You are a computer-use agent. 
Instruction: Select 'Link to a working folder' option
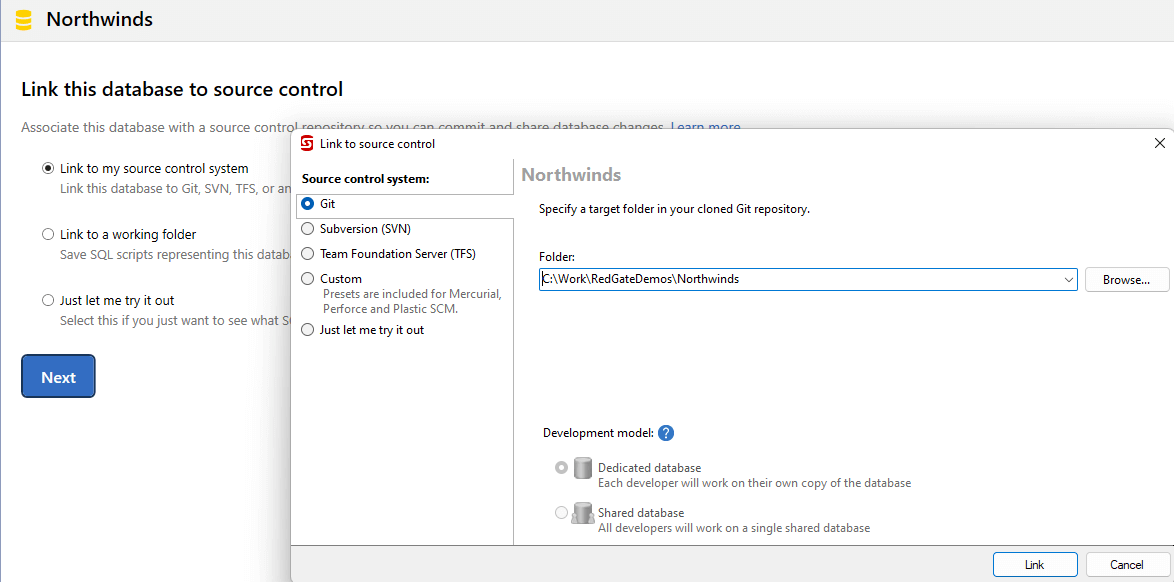tap(48, 235)
